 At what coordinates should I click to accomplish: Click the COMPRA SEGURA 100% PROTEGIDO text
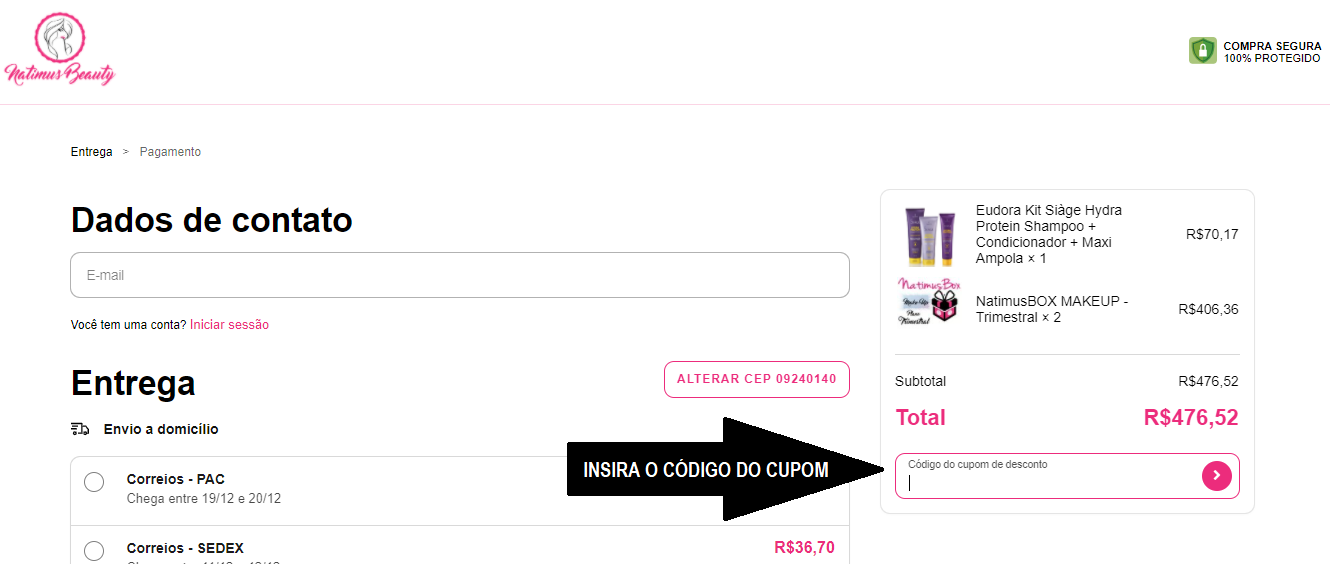[x=1271, y=52]
